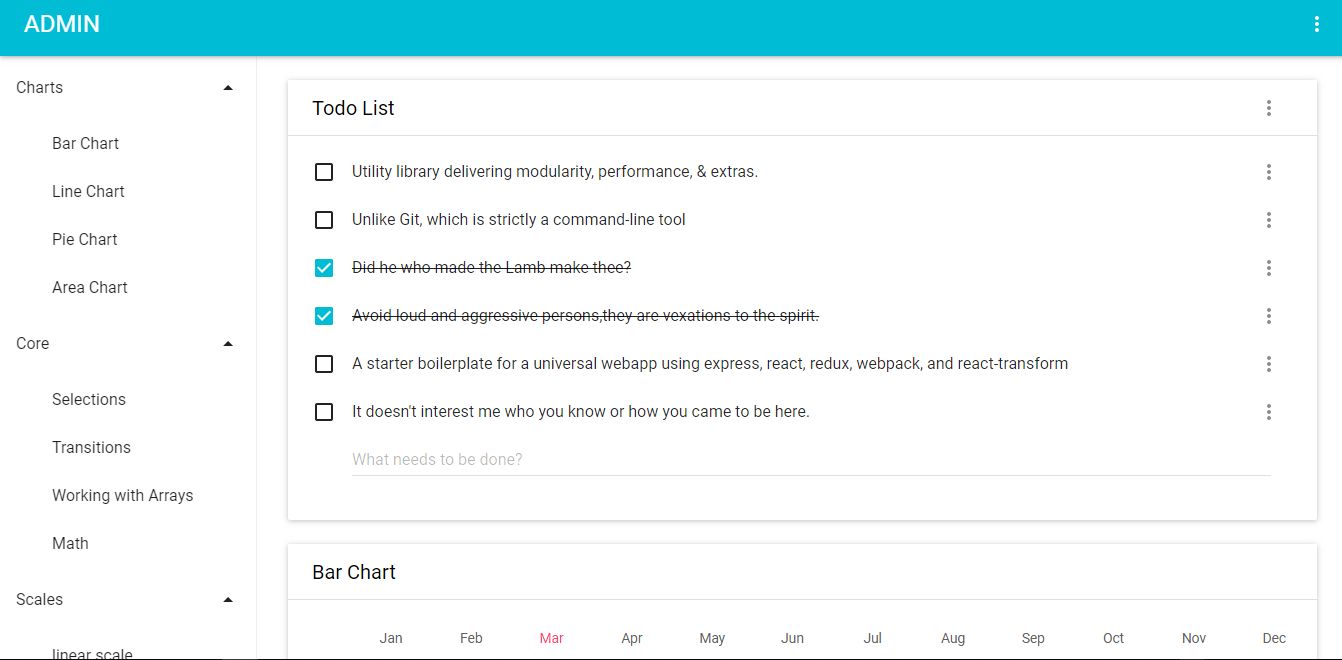Viewport: 1342px width, 660px height.
Task: Uncheck 'Did he who made the Lamb' todo
Action: pos(324,268)
